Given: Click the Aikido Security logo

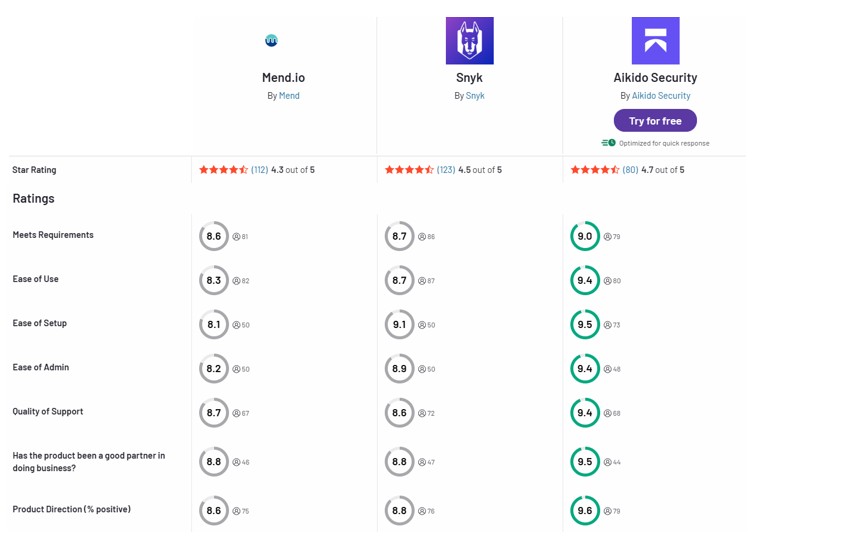Looking at the screenshot, I should tap(655, 41).
